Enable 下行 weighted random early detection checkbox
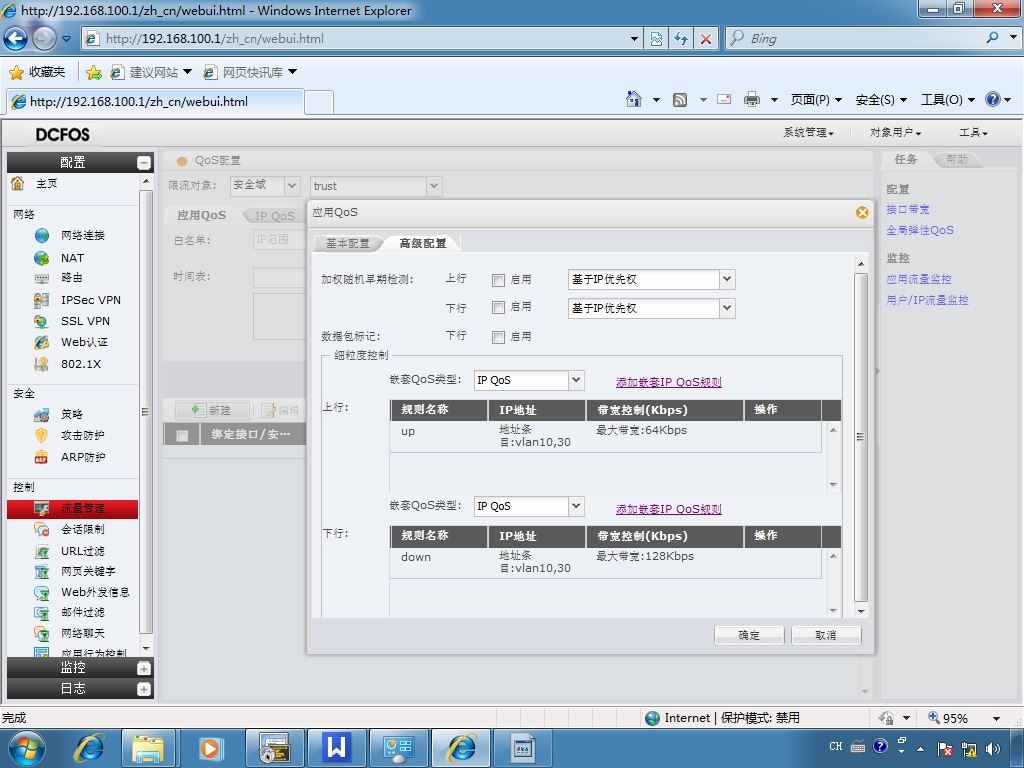This screenshot has width=1024, height=768. click(x=498, y=308)
